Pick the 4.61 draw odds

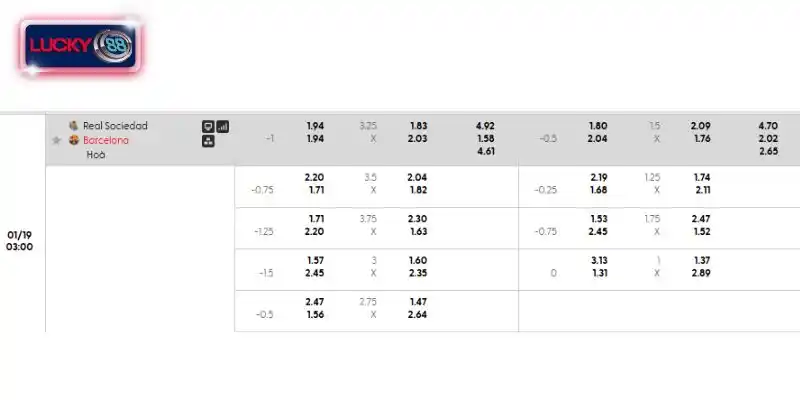tap(486, 152)
